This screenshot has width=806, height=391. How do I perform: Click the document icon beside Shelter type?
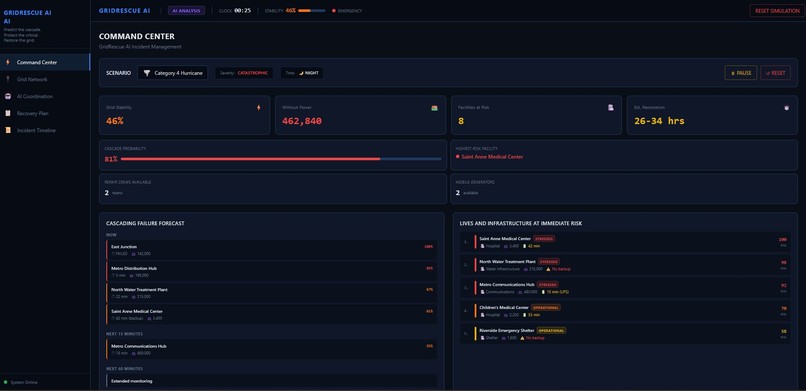[482, 338]
